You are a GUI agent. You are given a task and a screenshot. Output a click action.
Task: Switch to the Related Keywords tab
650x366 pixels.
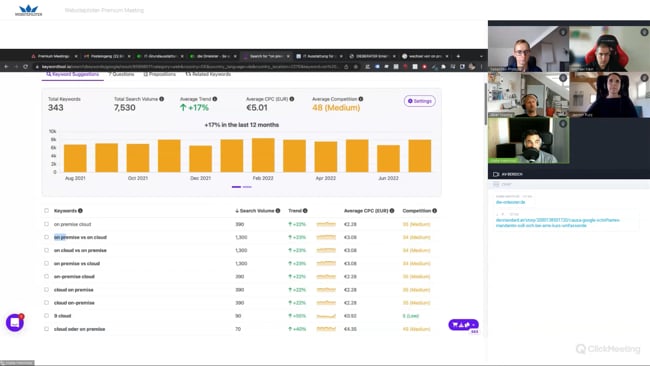(208, 74)
